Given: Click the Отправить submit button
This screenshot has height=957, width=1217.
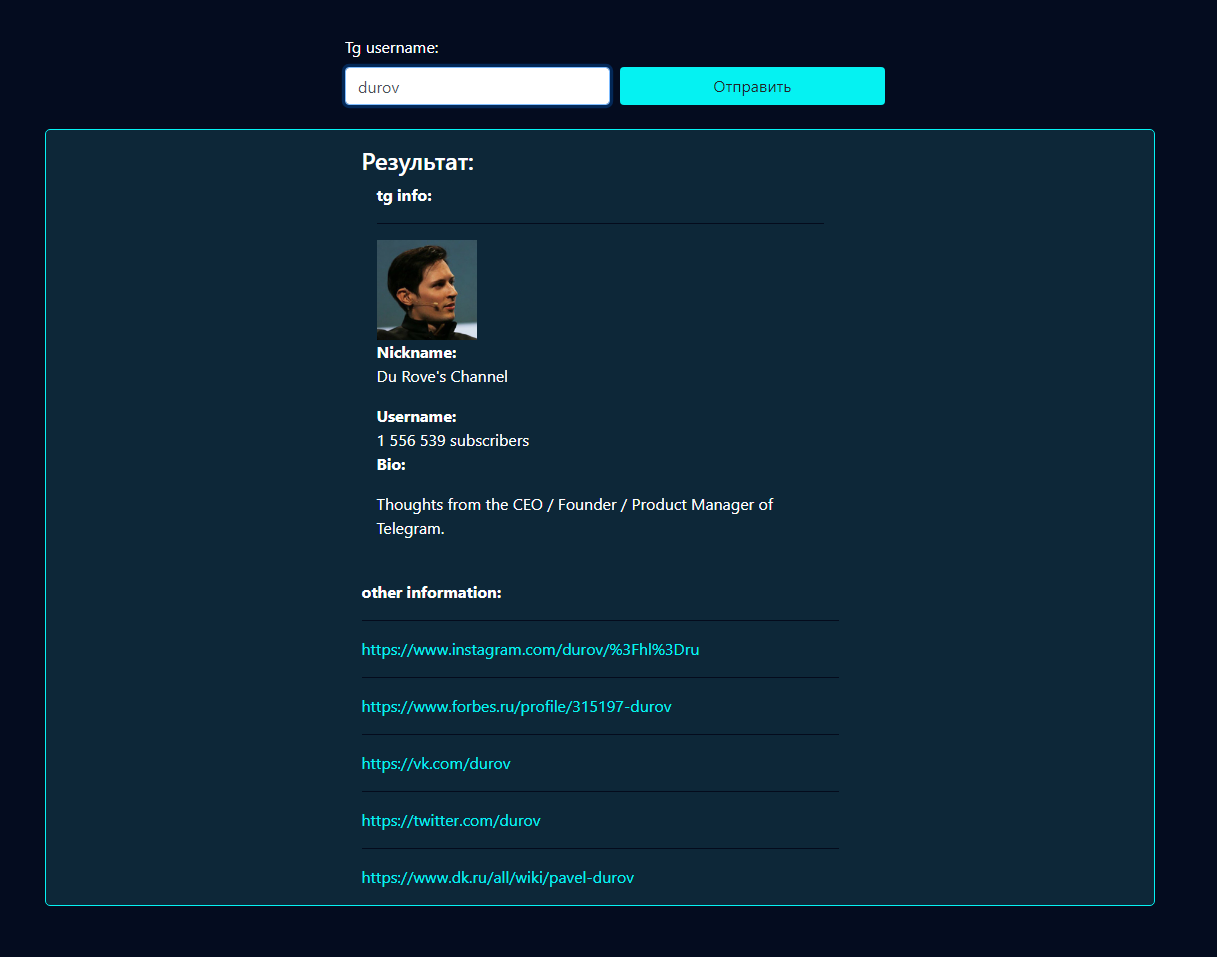Looking at the screenshot, I should click(x=752, y=86).
